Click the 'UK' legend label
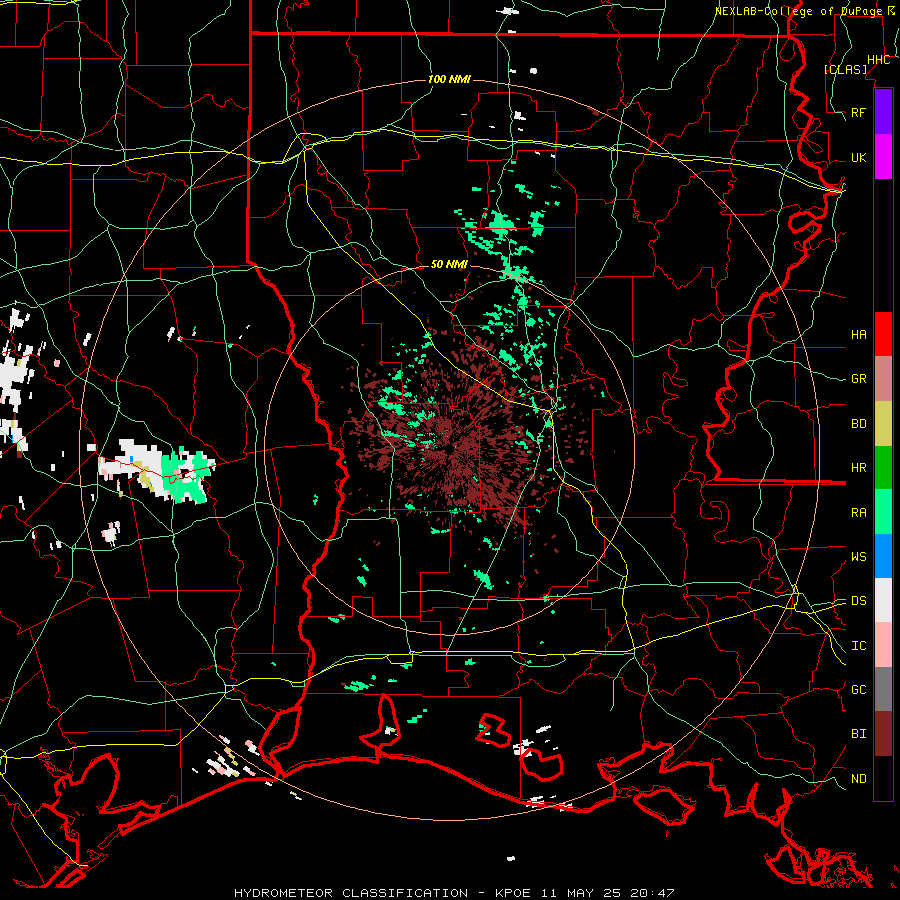The width and height of the screenshot is (900, 900). point(859,157)
